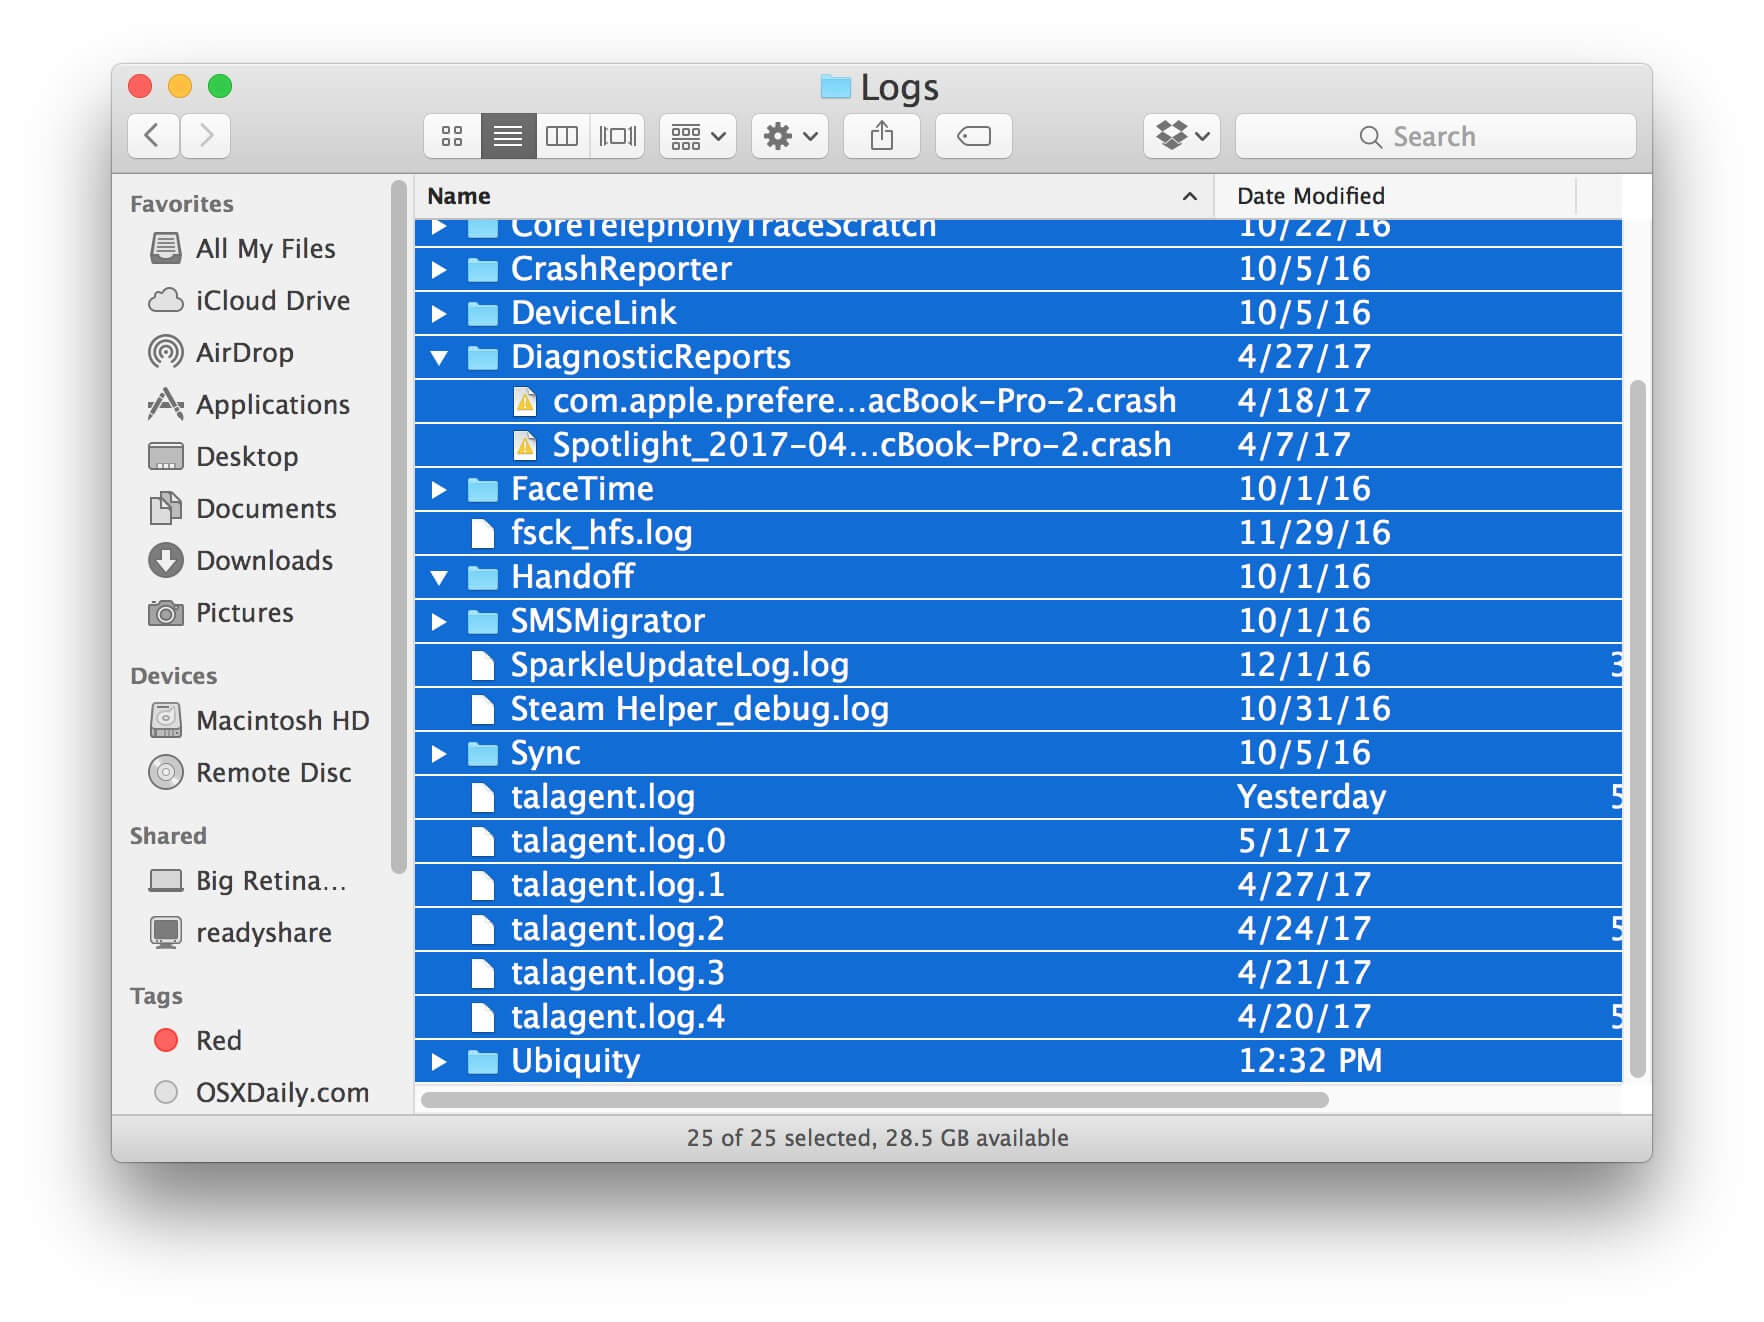The image size is (1764, 1322).
Task: Toggle sort order on Name column
Action: (x=458, y=196)
